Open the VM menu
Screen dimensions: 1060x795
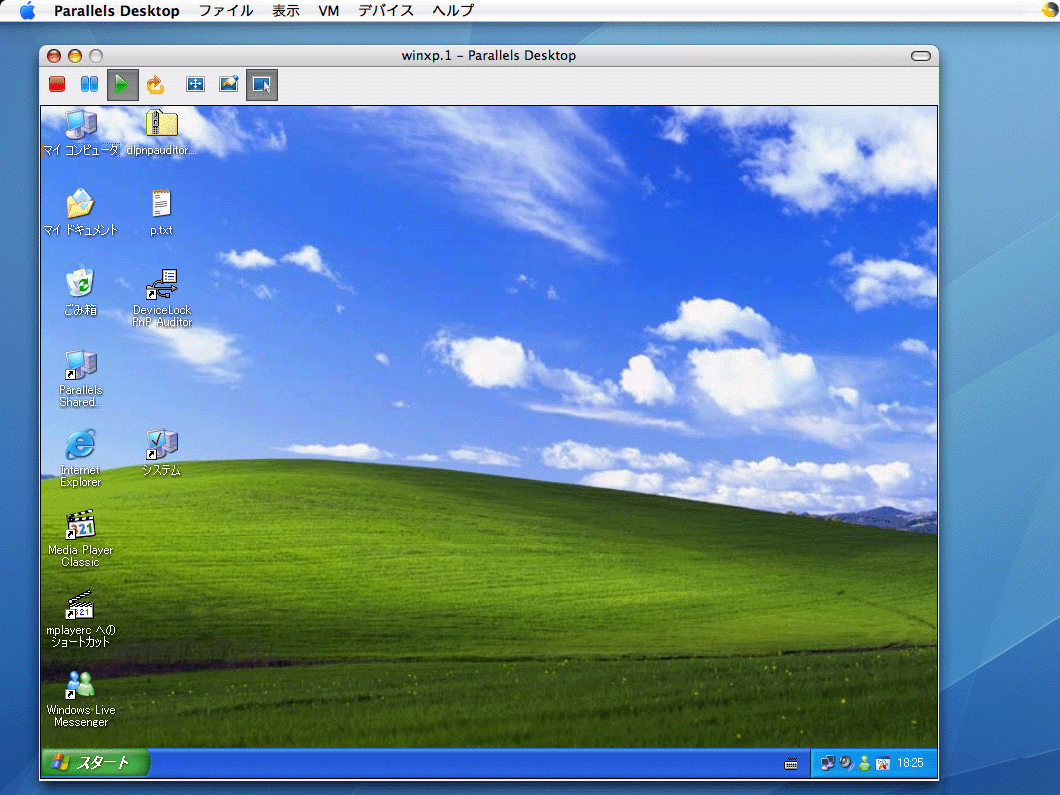[x=329, y=11]
